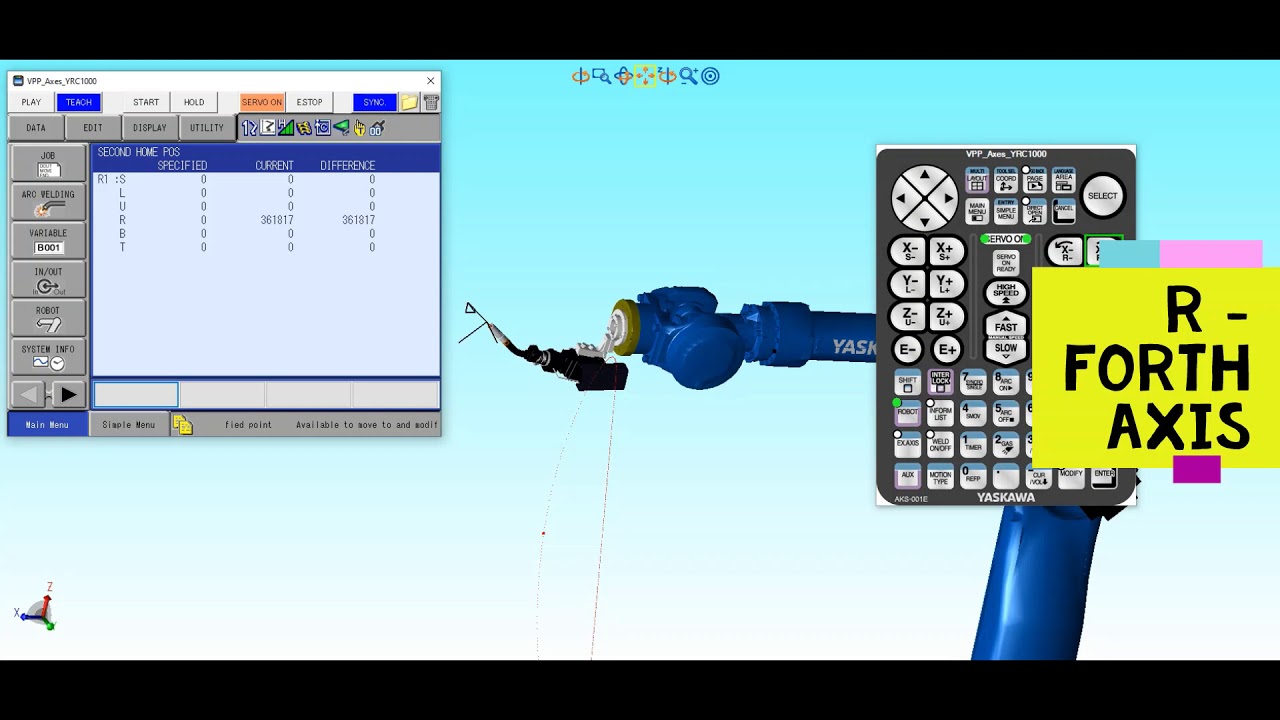Screen dimensions: 1280x720
Task: Open the ARC WELDING menu
Action: coord(48,202)
